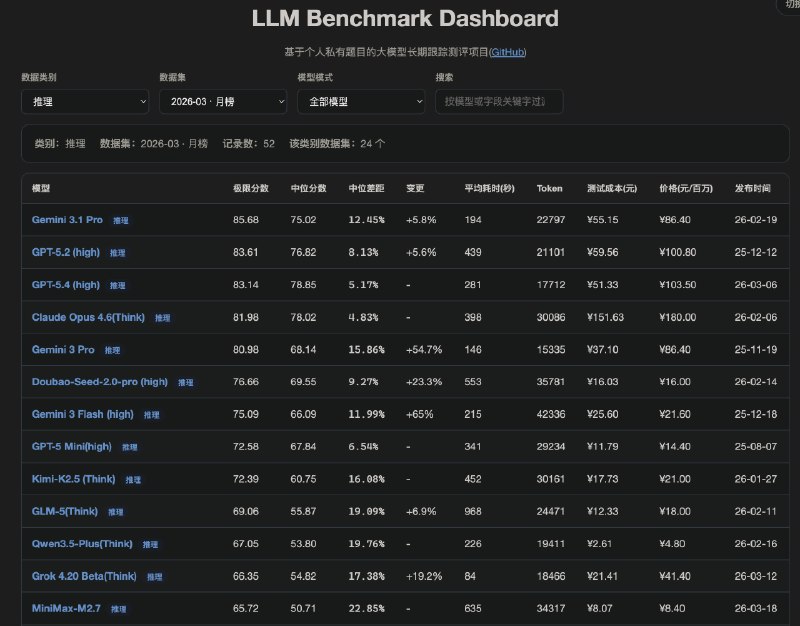Screen dimensions: 800x626
Task: Open the Gemini 3 Pro model link
Action: (x=63, y=349)
